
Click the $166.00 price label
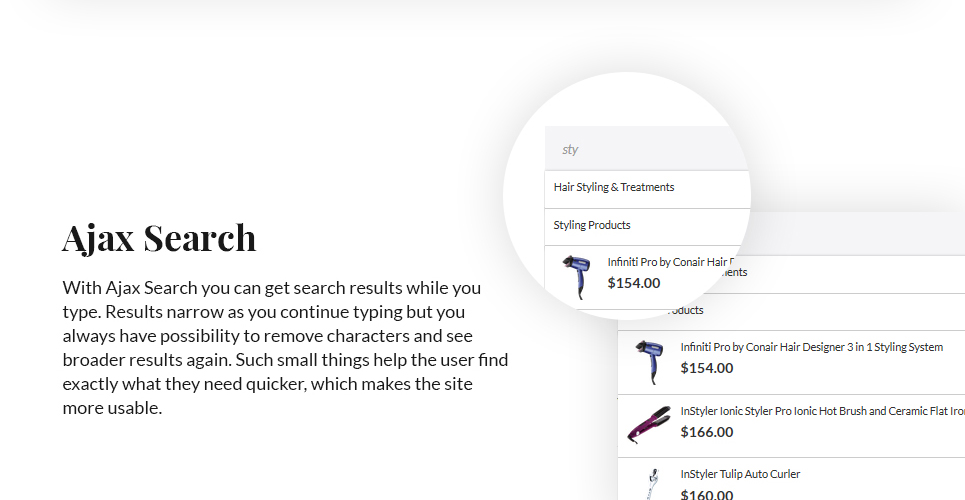[707, 432]
